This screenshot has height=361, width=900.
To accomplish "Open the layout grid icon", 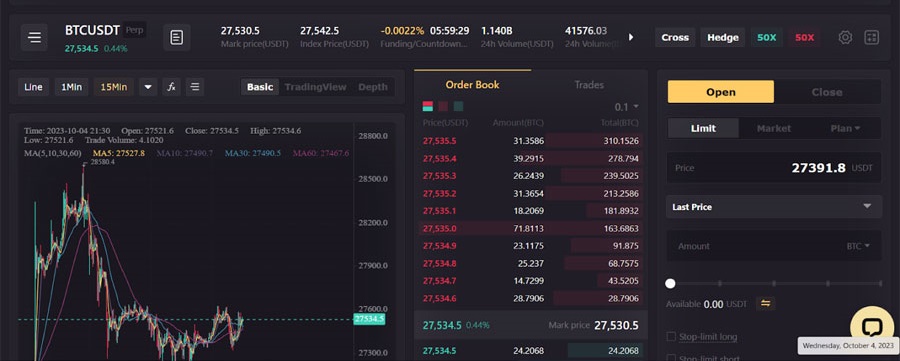I will click(871, 37).
